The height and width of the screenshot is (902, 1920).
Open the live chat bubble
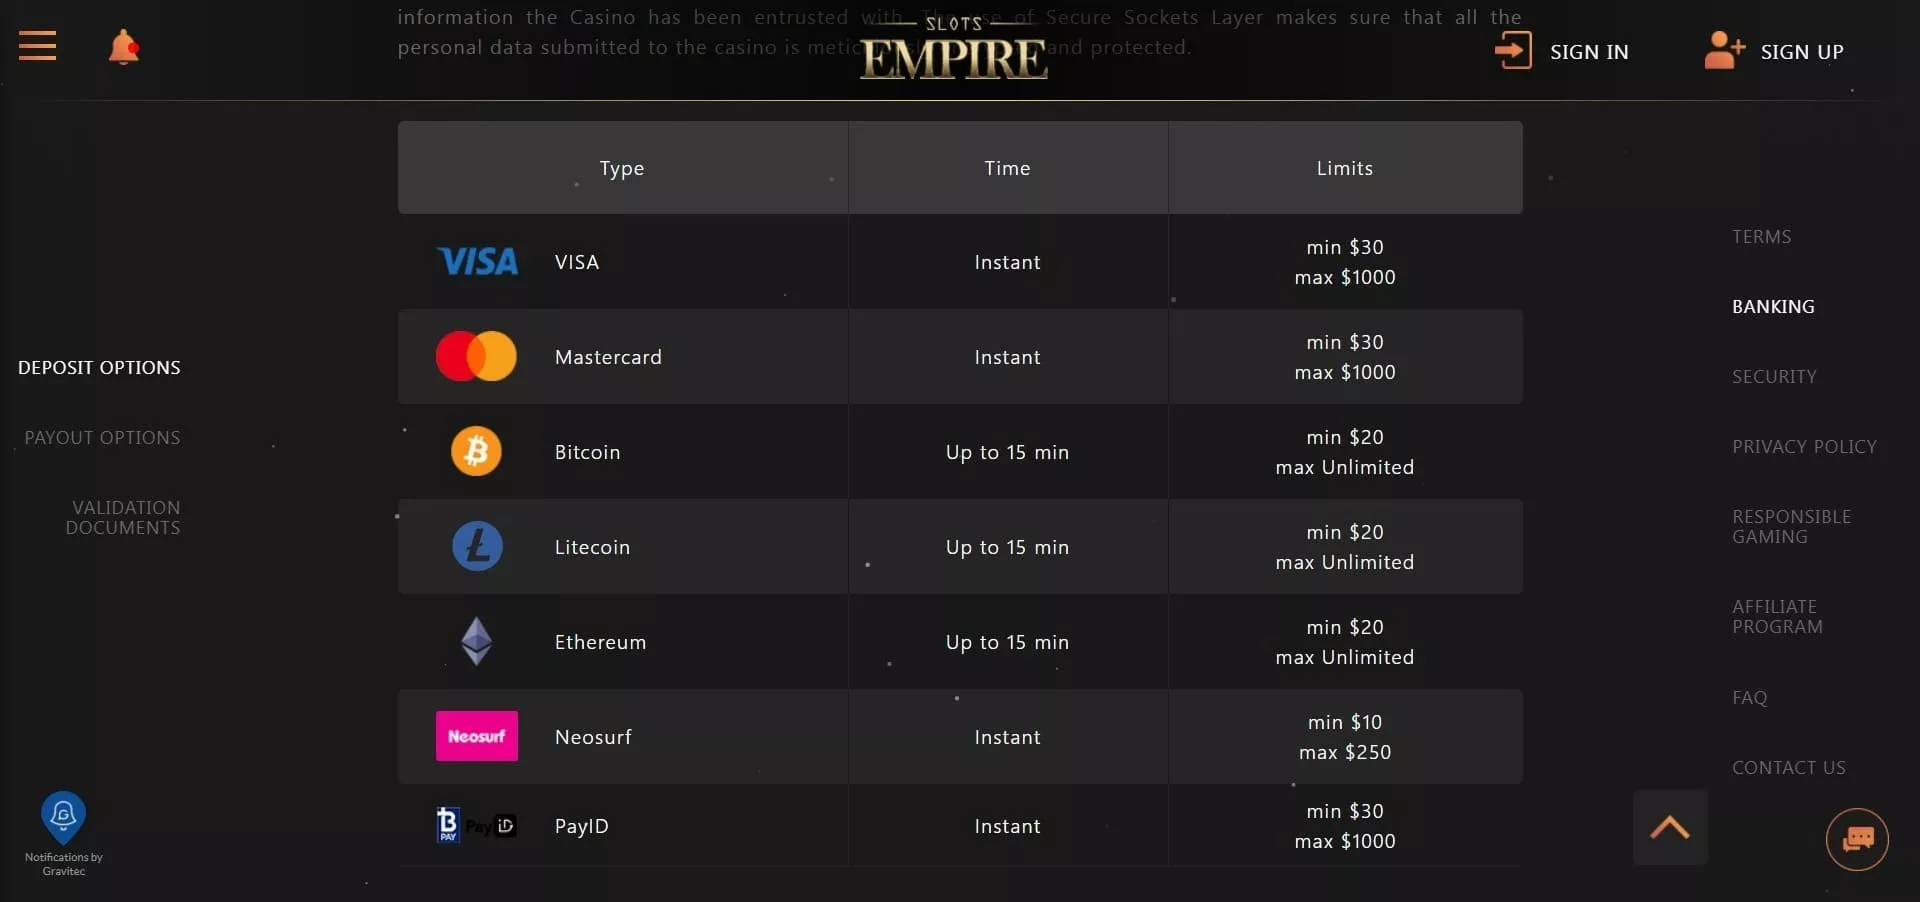point(1857,838)
